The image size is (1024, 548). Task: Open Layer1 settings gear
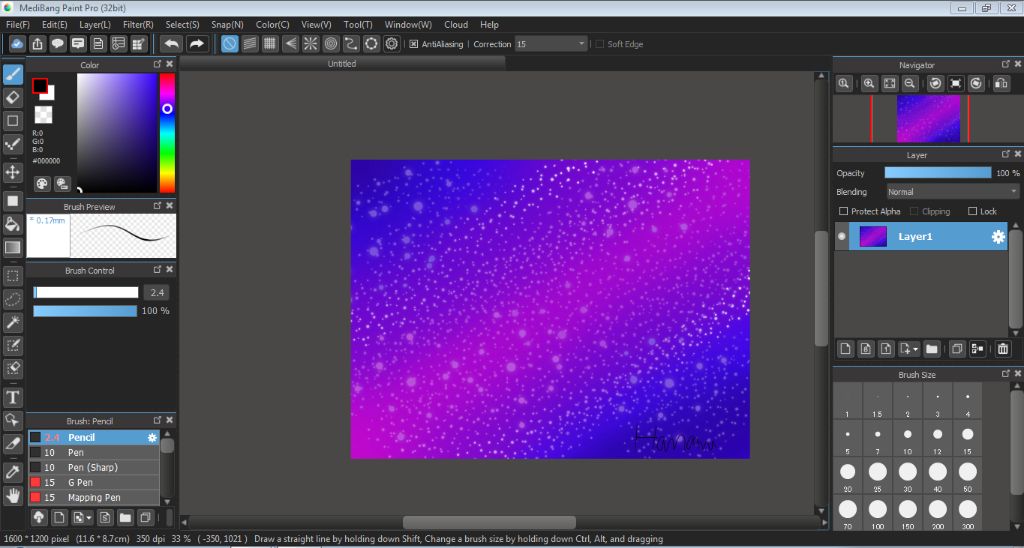(x=998, y=236)
